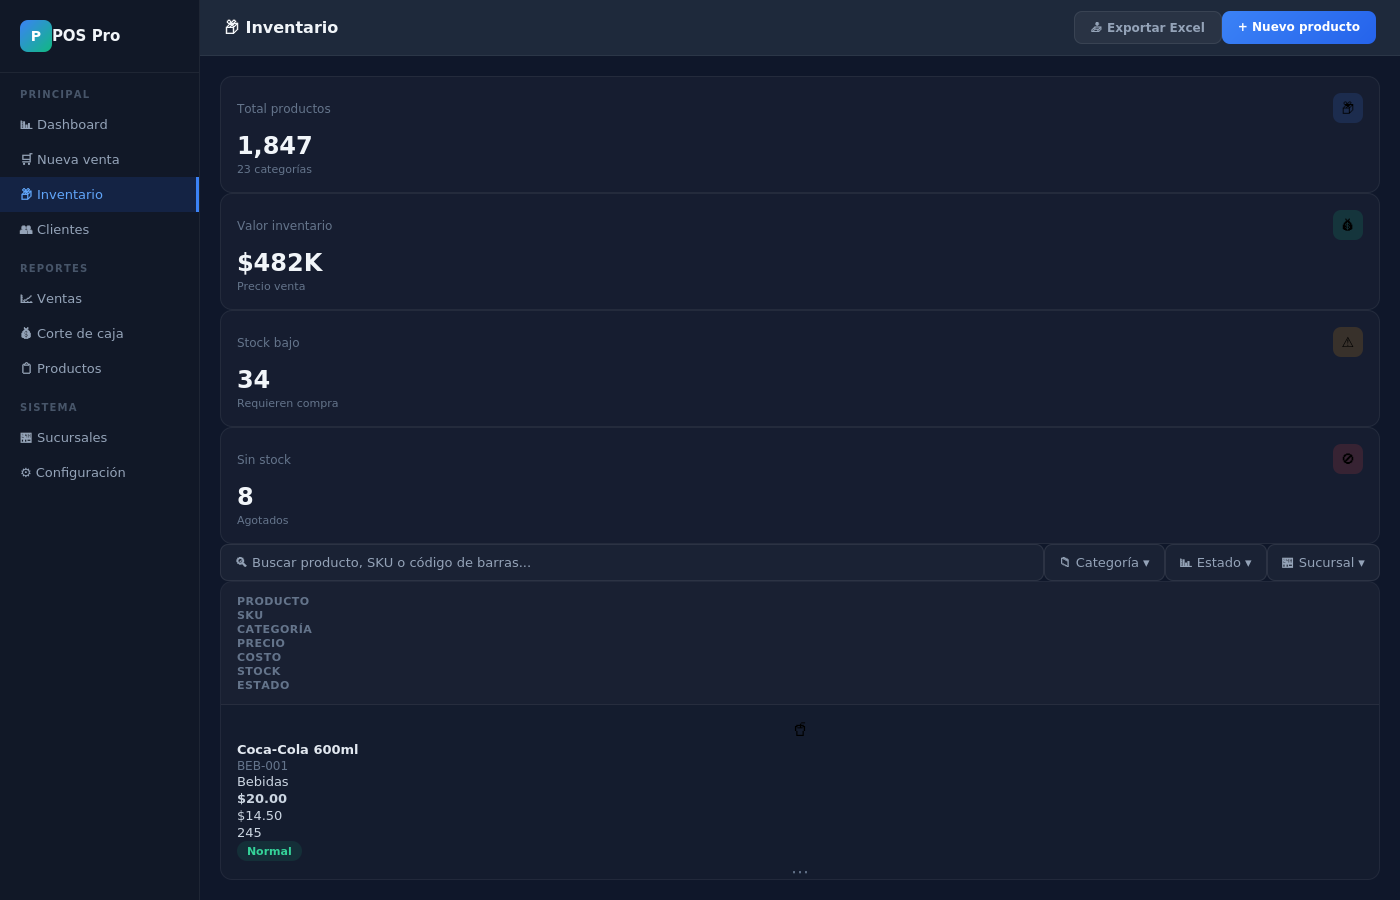
Task: Click the warning triangle on the Stock bajo card
Action: 1347,342
